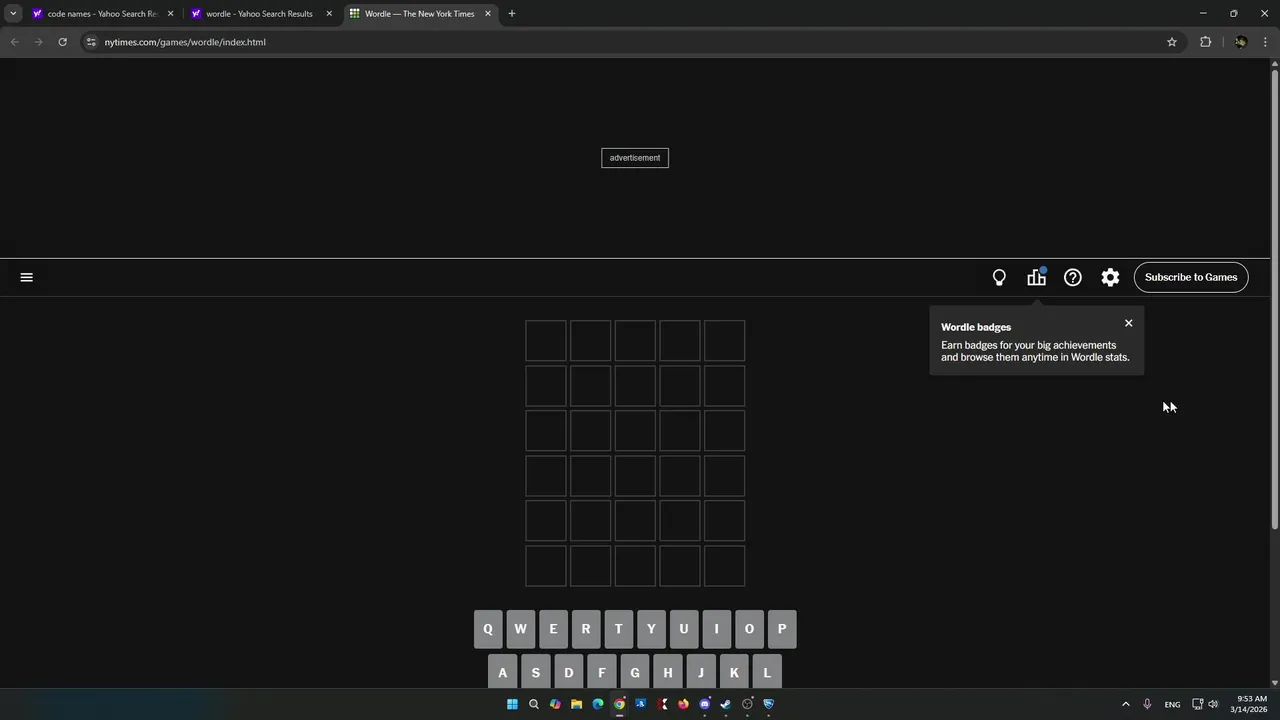Tap the U key on Wordle keyboard

pyautogui.click(x=684, y=629)
